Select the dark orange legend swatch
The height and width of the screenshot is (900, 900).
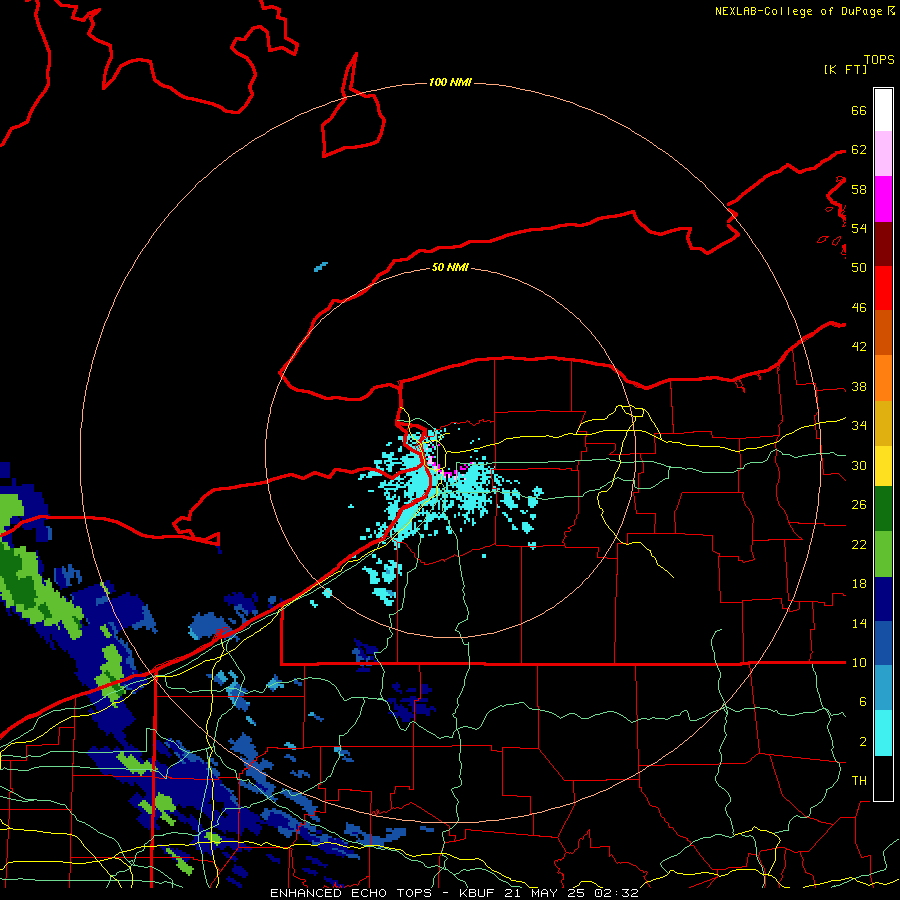[x=883, y=333]
